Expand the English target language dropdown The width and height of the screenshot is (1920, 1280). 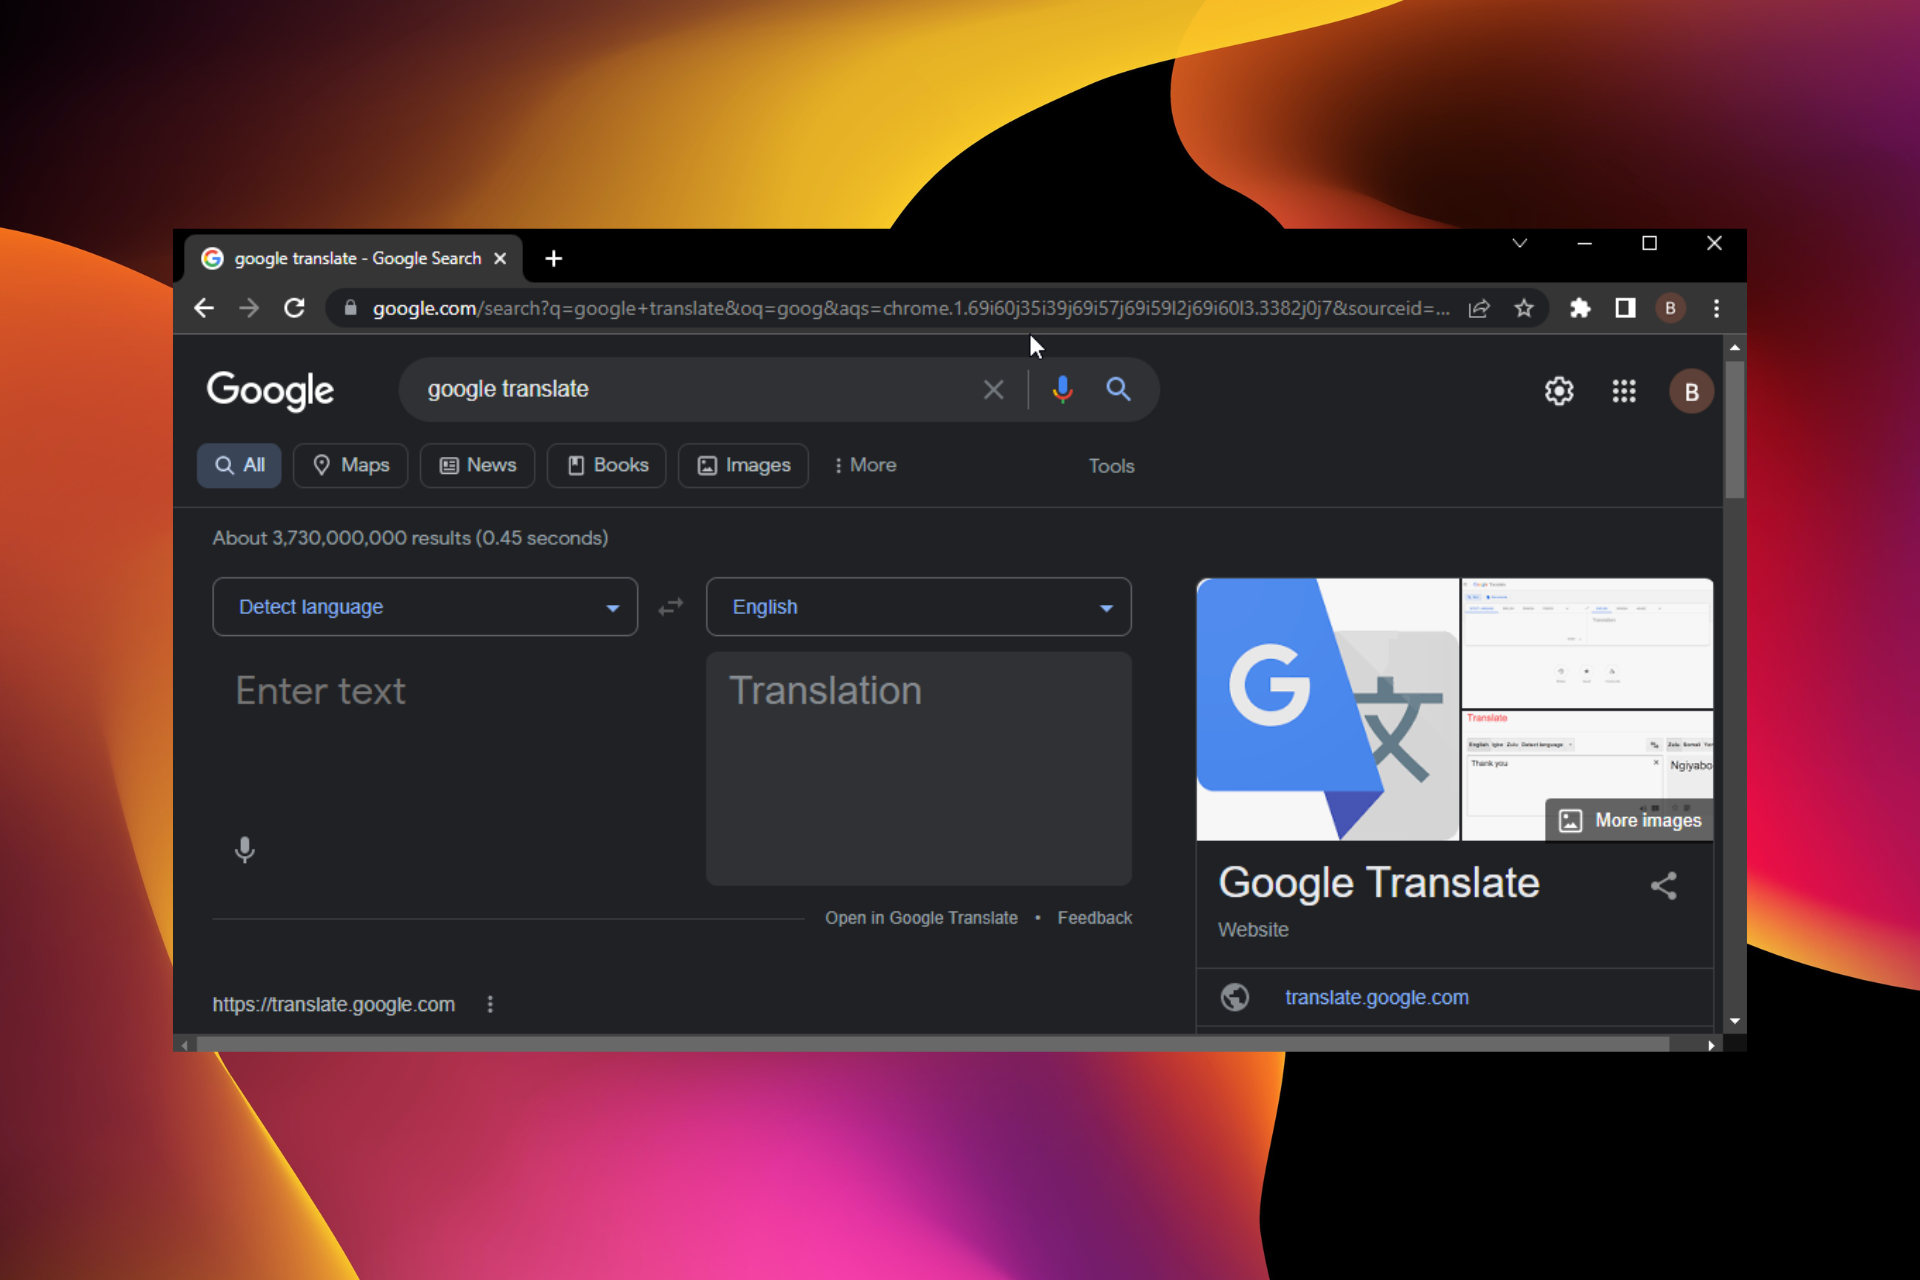(x=918, y=607)
